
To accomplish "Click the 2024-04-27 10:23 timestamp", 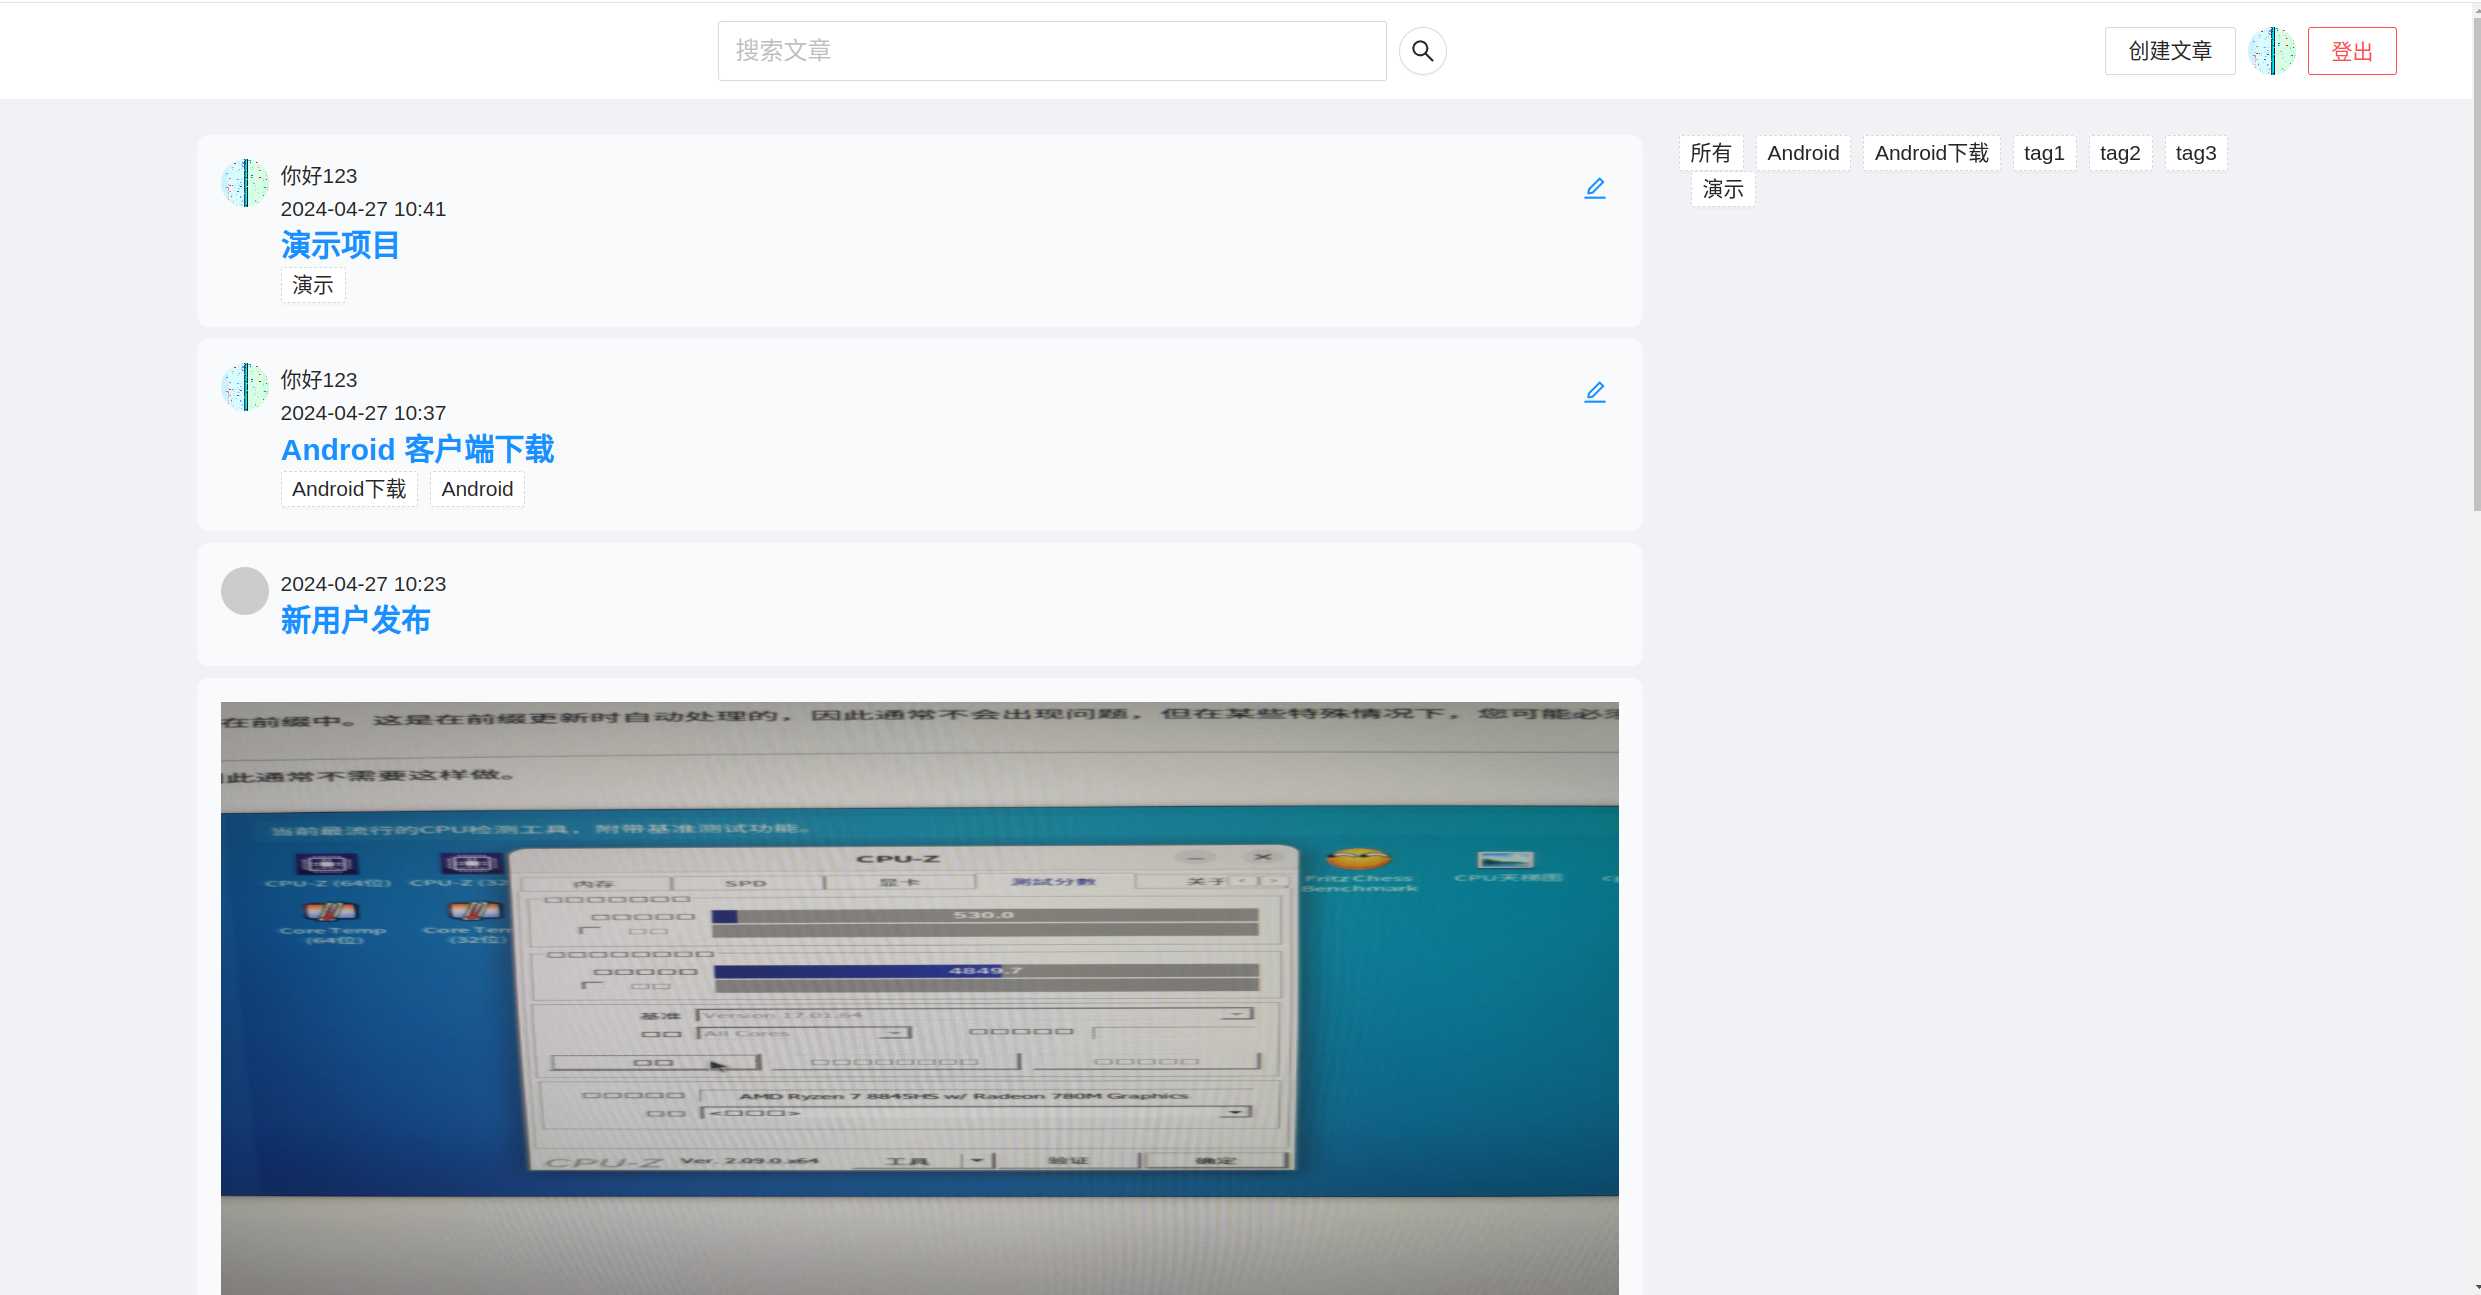I will 363,584.
